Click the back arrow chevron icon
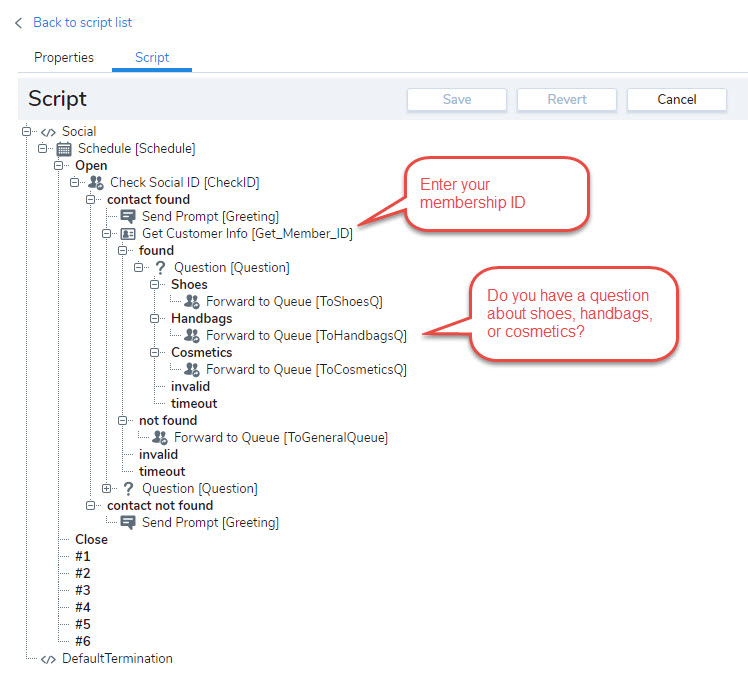Screen dimensions: 748x699 [x=18, y=23]
